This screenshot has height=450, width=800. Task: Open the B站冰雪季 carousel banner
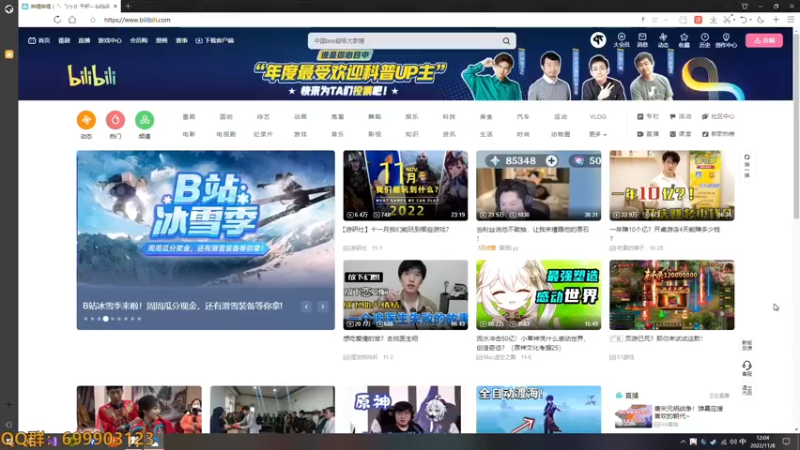[206, 240]
